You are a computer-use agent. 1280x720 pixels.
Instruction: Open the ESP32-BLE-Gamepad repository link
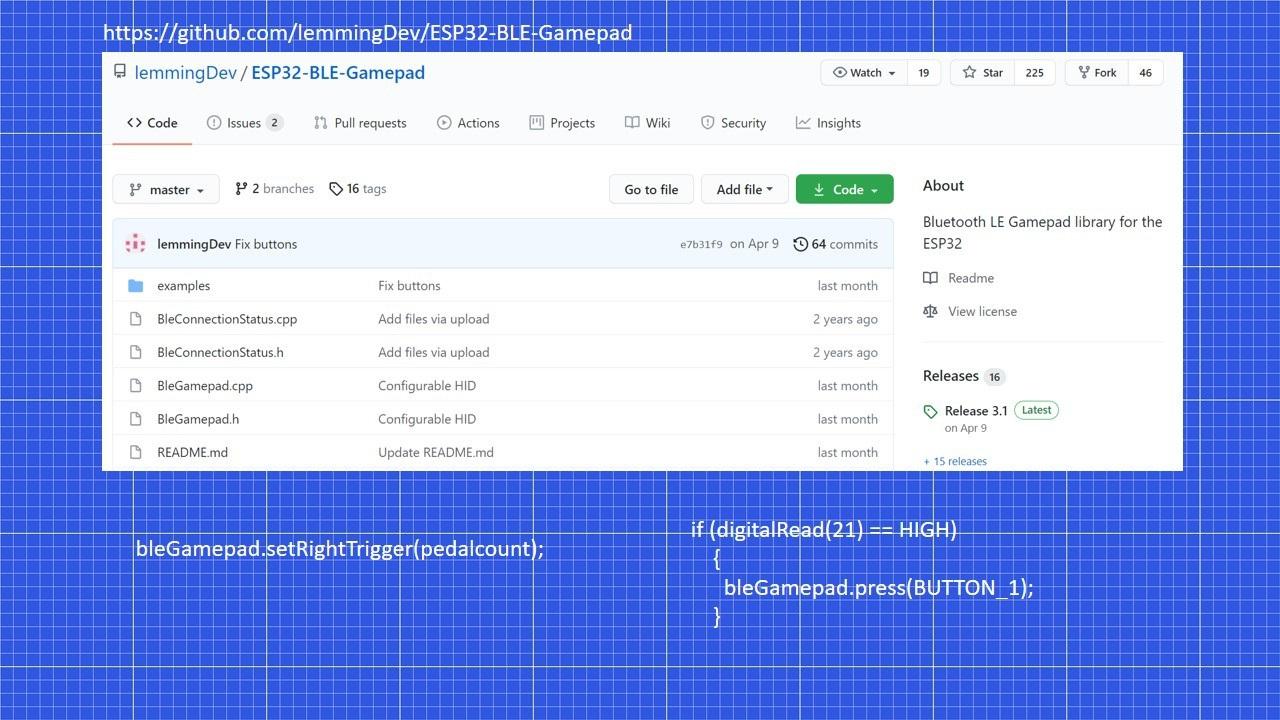[338, 72]
